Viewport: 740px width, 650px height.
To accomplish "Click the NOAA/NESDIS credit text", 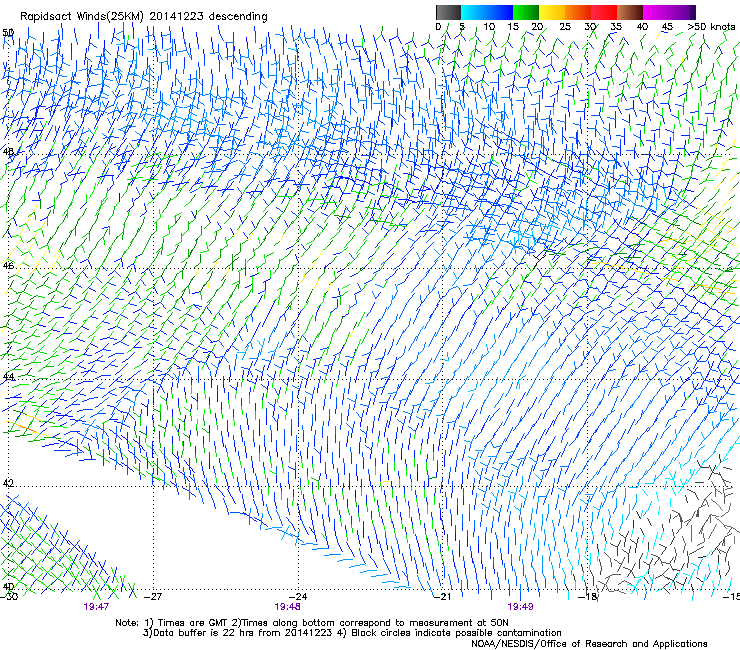I will [x=589, y=644].
